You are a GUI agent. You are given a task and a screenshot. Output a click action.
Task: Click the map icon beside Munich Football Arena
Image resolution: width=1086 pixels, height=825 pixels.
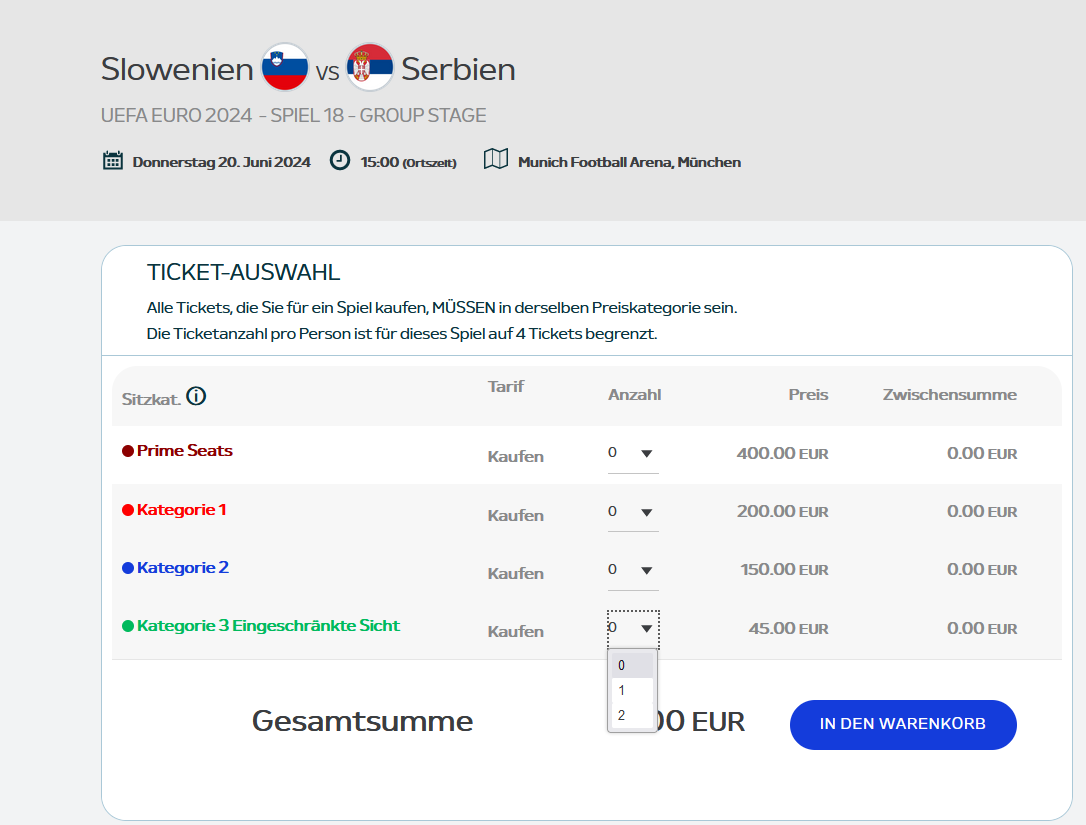(x=496, y=160)
